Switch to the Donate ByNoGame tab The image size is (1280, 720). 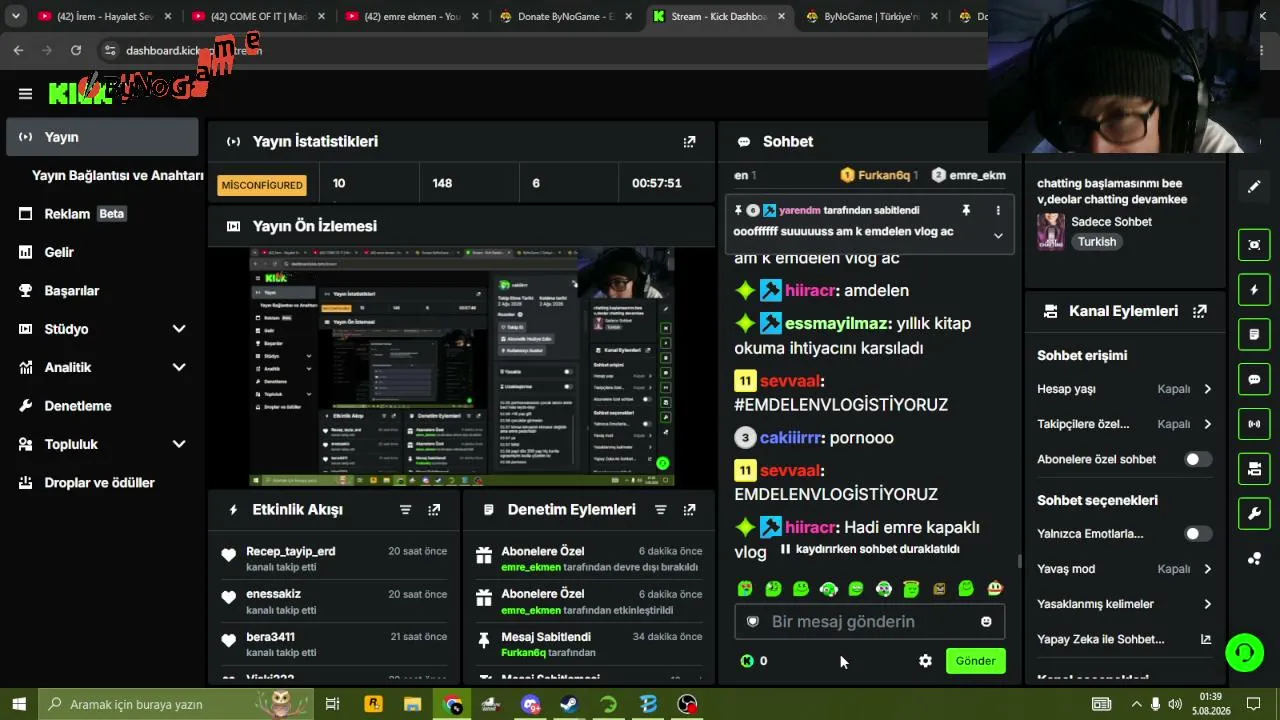tap(566, 17)
